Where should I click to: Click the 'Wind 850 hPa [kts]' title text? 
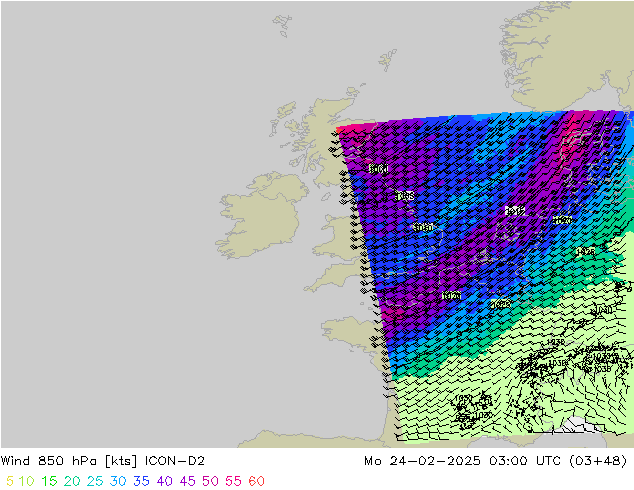[69, 461]
